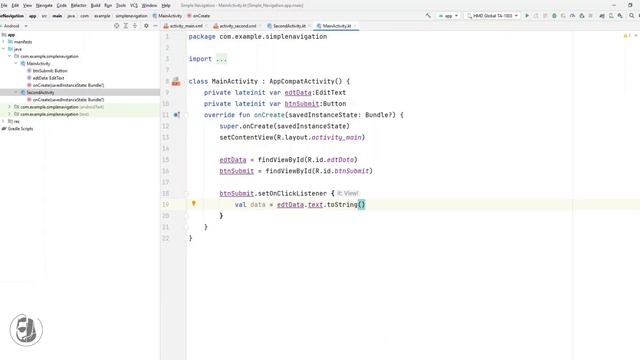Image resolution: width=640 pixels, height=360 pixels.
Task: Hide the Project panel with minus icon
Action: (x=156, y=26)
